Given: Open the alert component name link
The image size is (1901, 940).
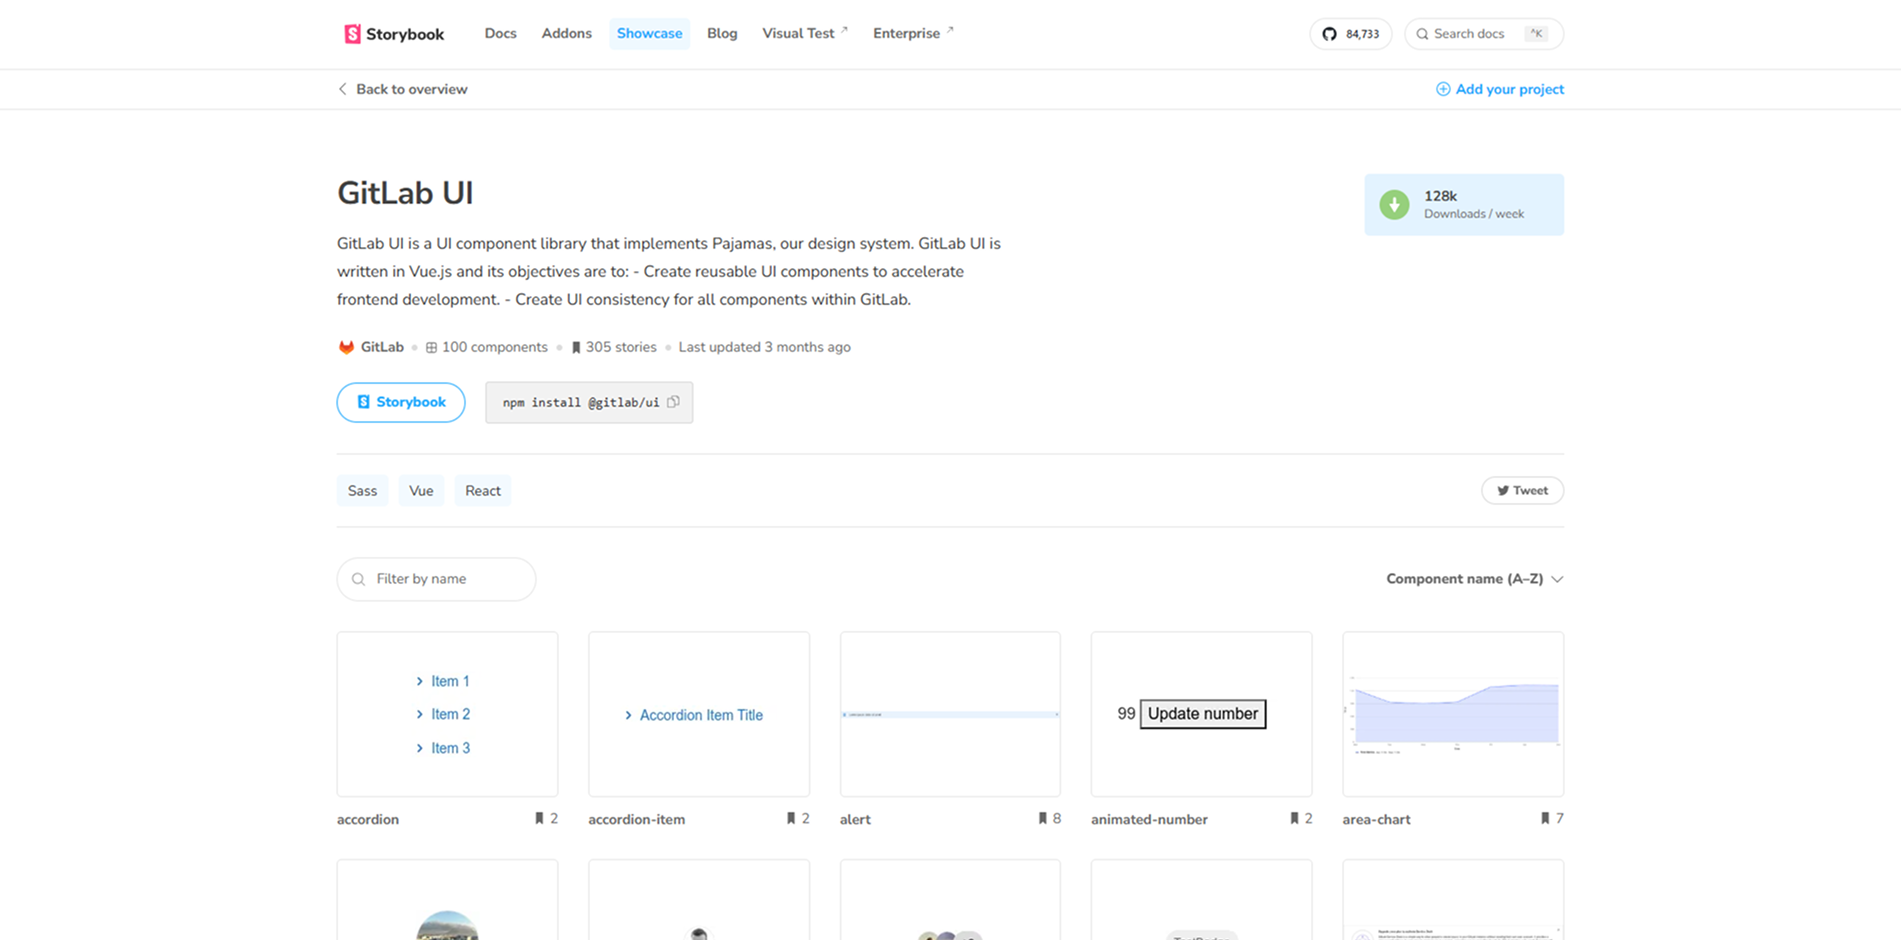Looking at the screenshot, I should tap(855, 819).
